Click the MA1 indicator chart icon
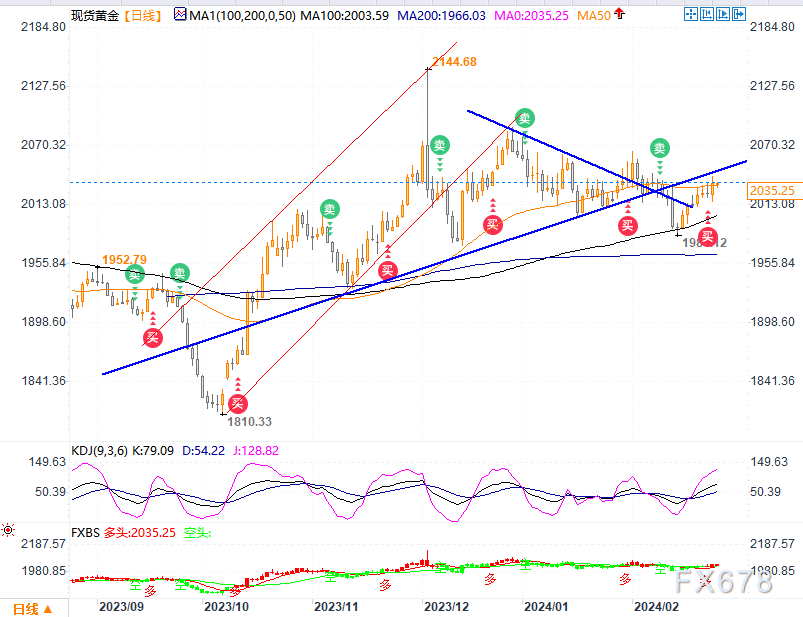The height and width of the screenshot is (617, 803). pyautogui.click(x=180, y=14)
